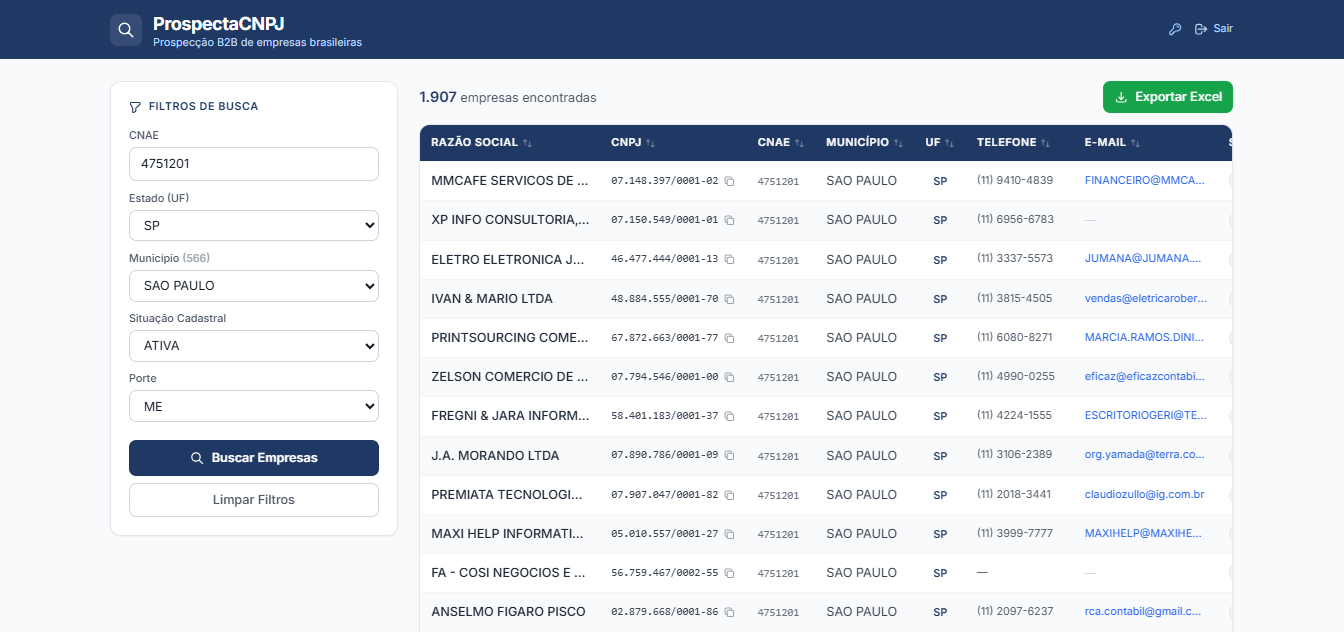This screenshot has height=632, width=1344.
Task: Click the CNAE input field
Action: tap(254, 164)
